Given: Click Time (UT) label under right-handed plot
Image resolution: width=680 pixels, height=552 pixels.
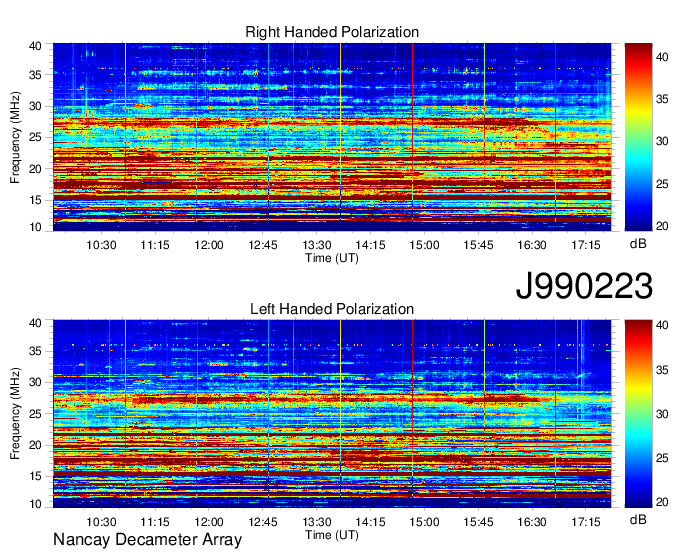Looking at the screenshot, I should coord(332,258).
